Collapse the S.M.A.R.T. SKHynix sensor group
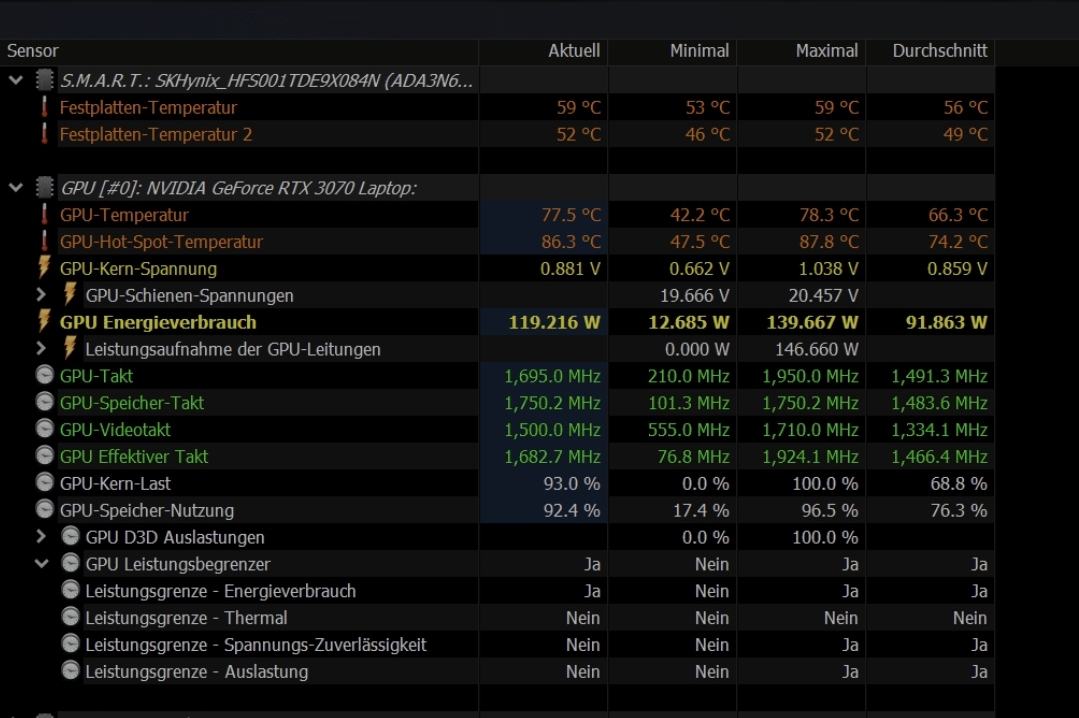 pos(16,80)
